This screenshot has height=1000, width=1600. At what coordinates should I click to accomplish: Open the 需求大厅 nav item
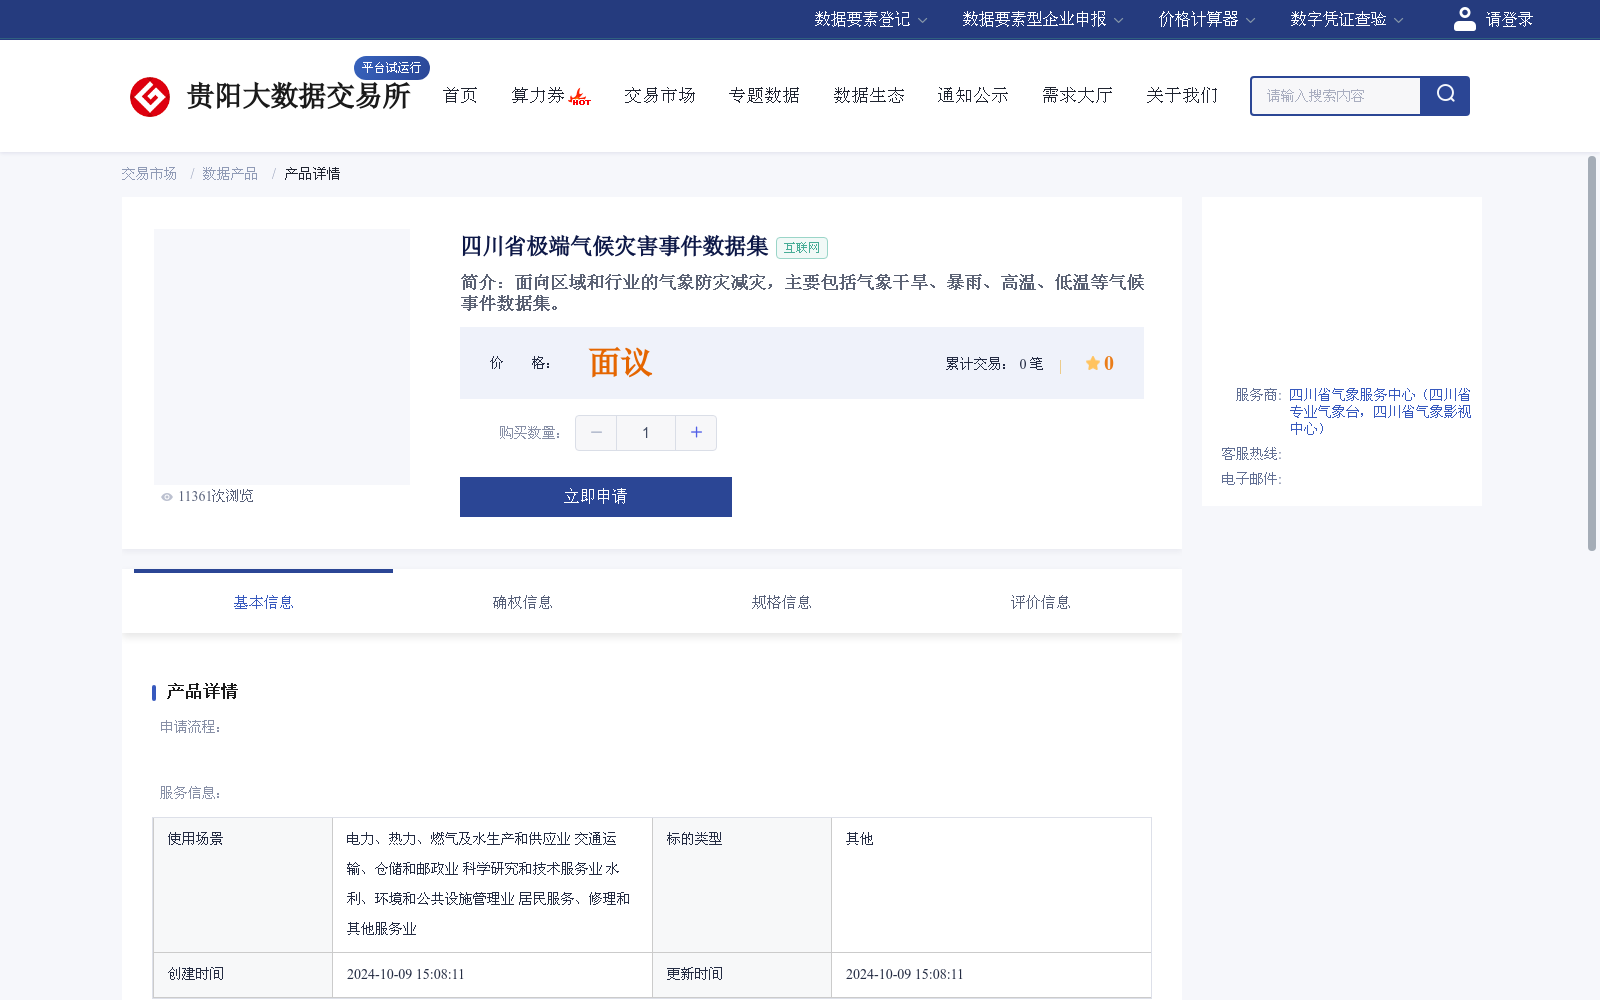pyautogui.click(x=1077, y=95)
